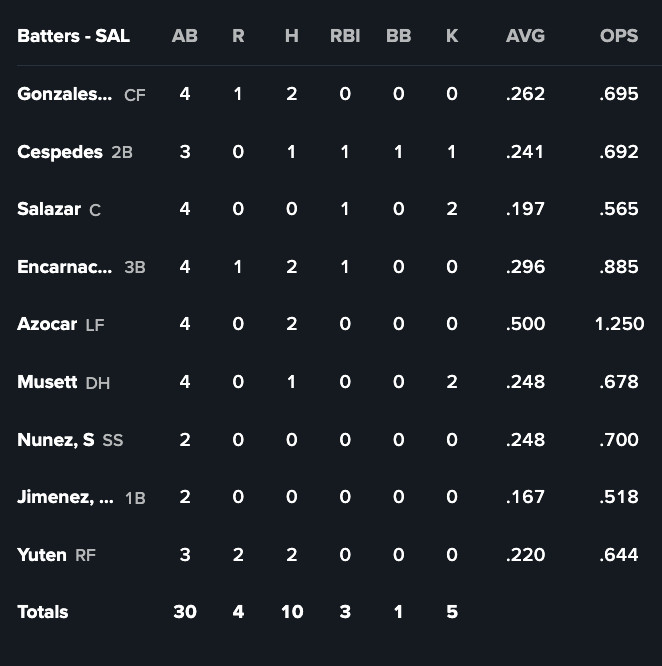662x666 pixels.
Task: Select the Totals row label
Action: click(43, 612)
